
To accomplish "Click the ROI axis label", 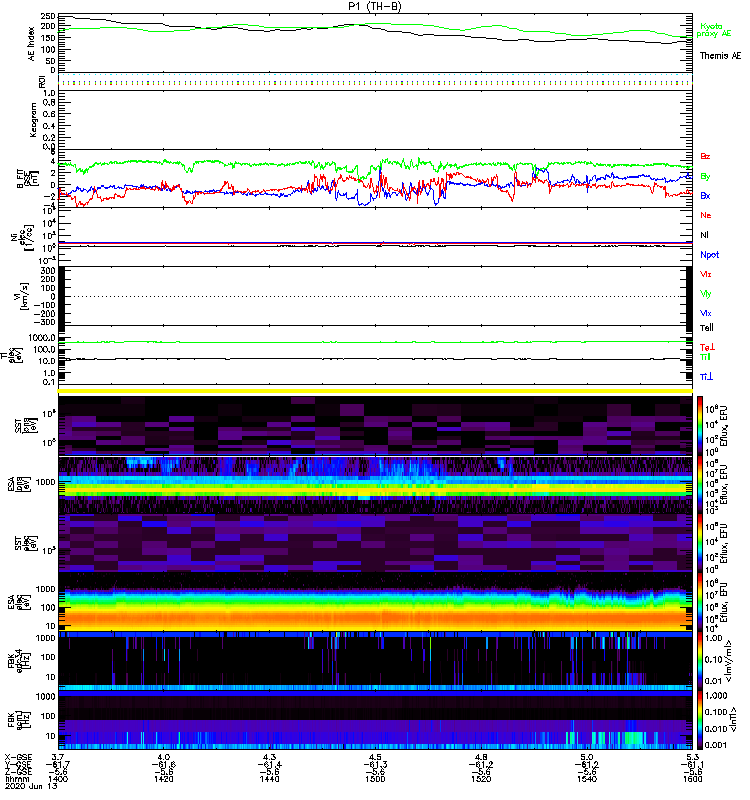I will pos(42,82).
